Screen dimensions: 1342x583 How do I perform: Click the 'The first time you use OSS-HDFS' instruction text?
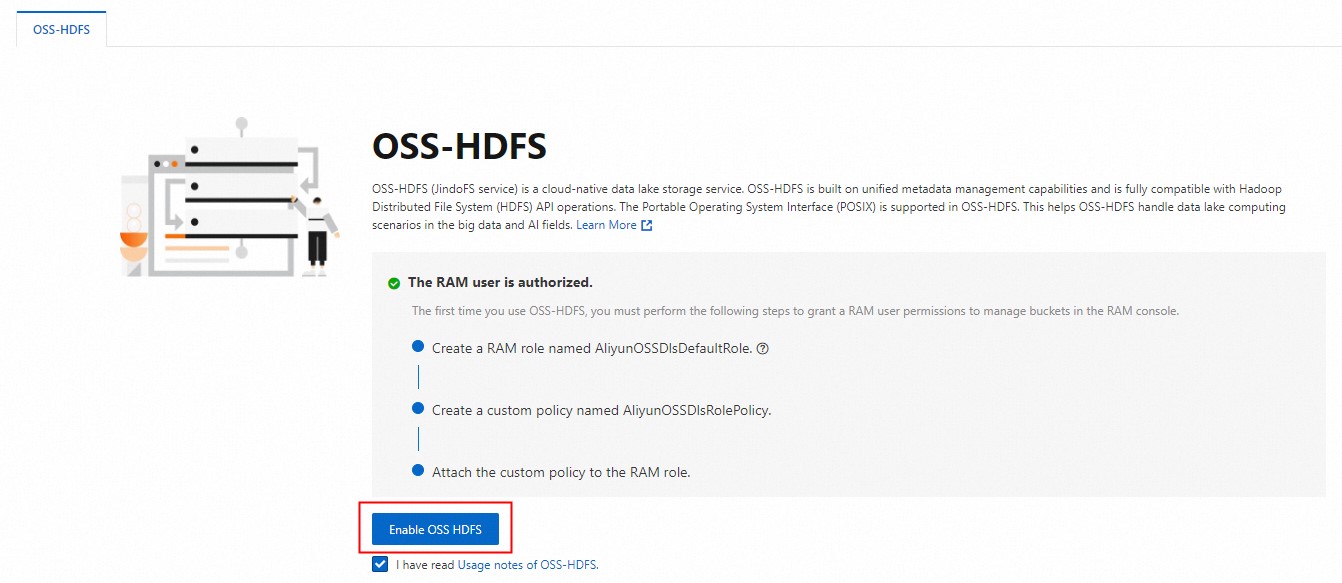(x=796, y=311)
